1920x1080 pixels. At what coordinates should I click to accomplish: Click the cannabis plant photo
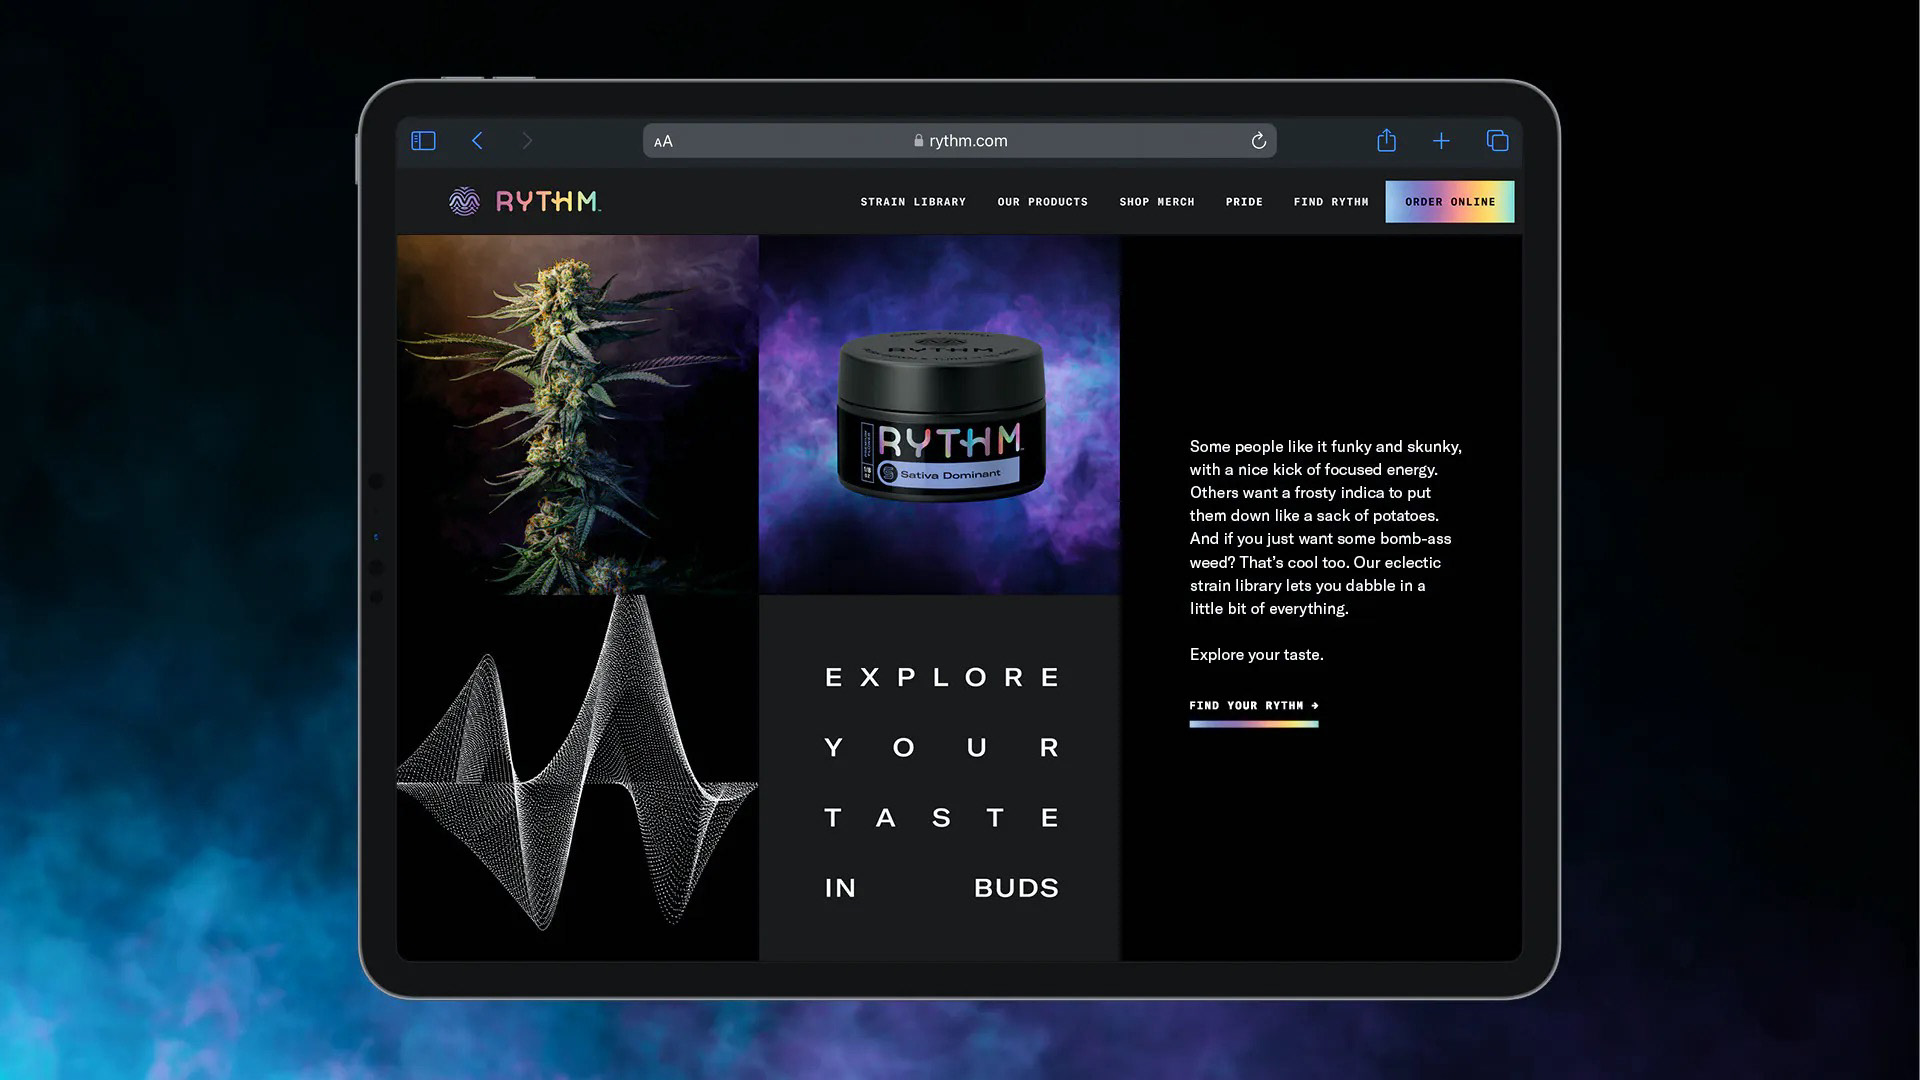coord(578,415)
